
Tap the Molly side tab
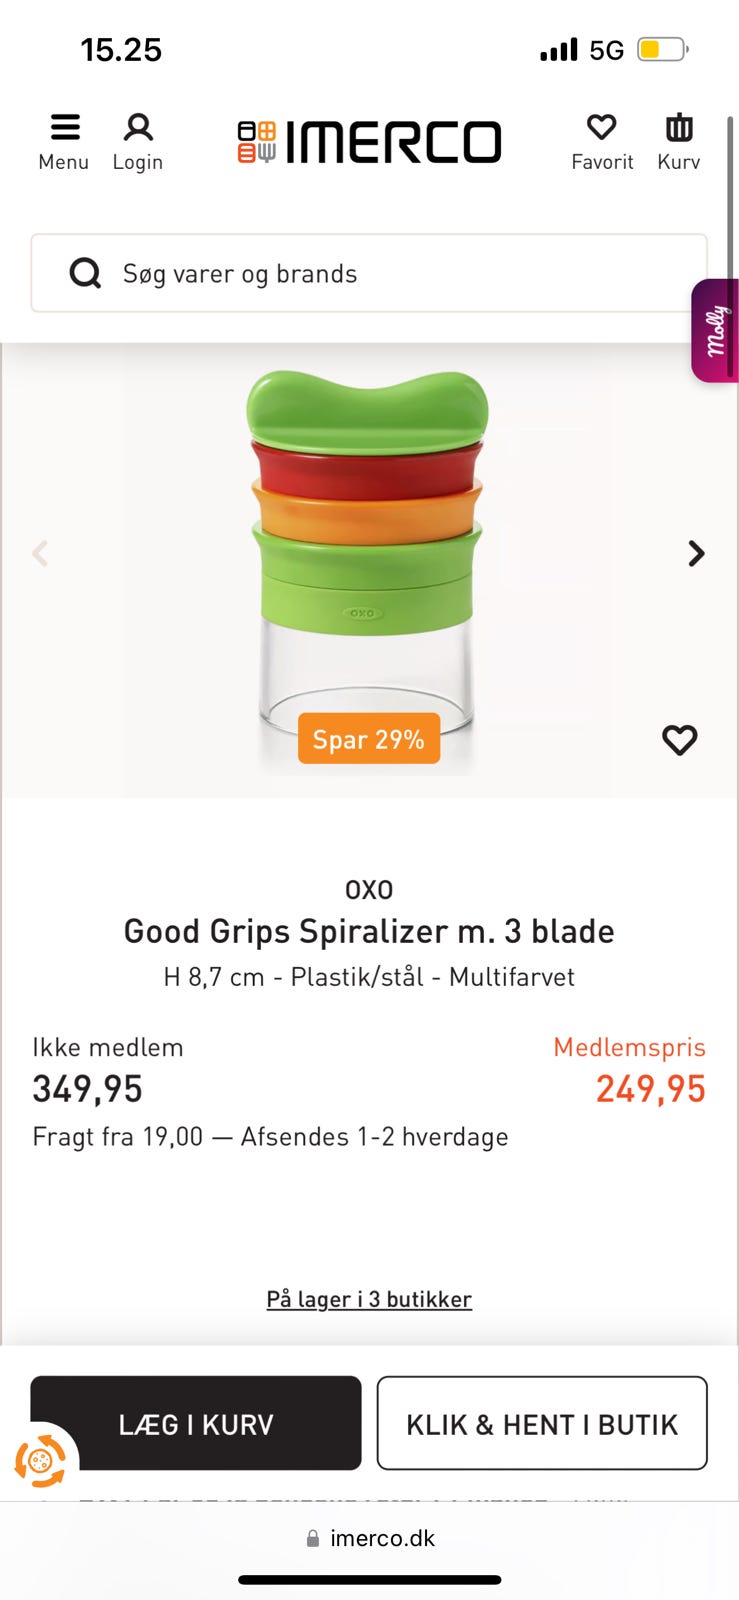point(714,330)
